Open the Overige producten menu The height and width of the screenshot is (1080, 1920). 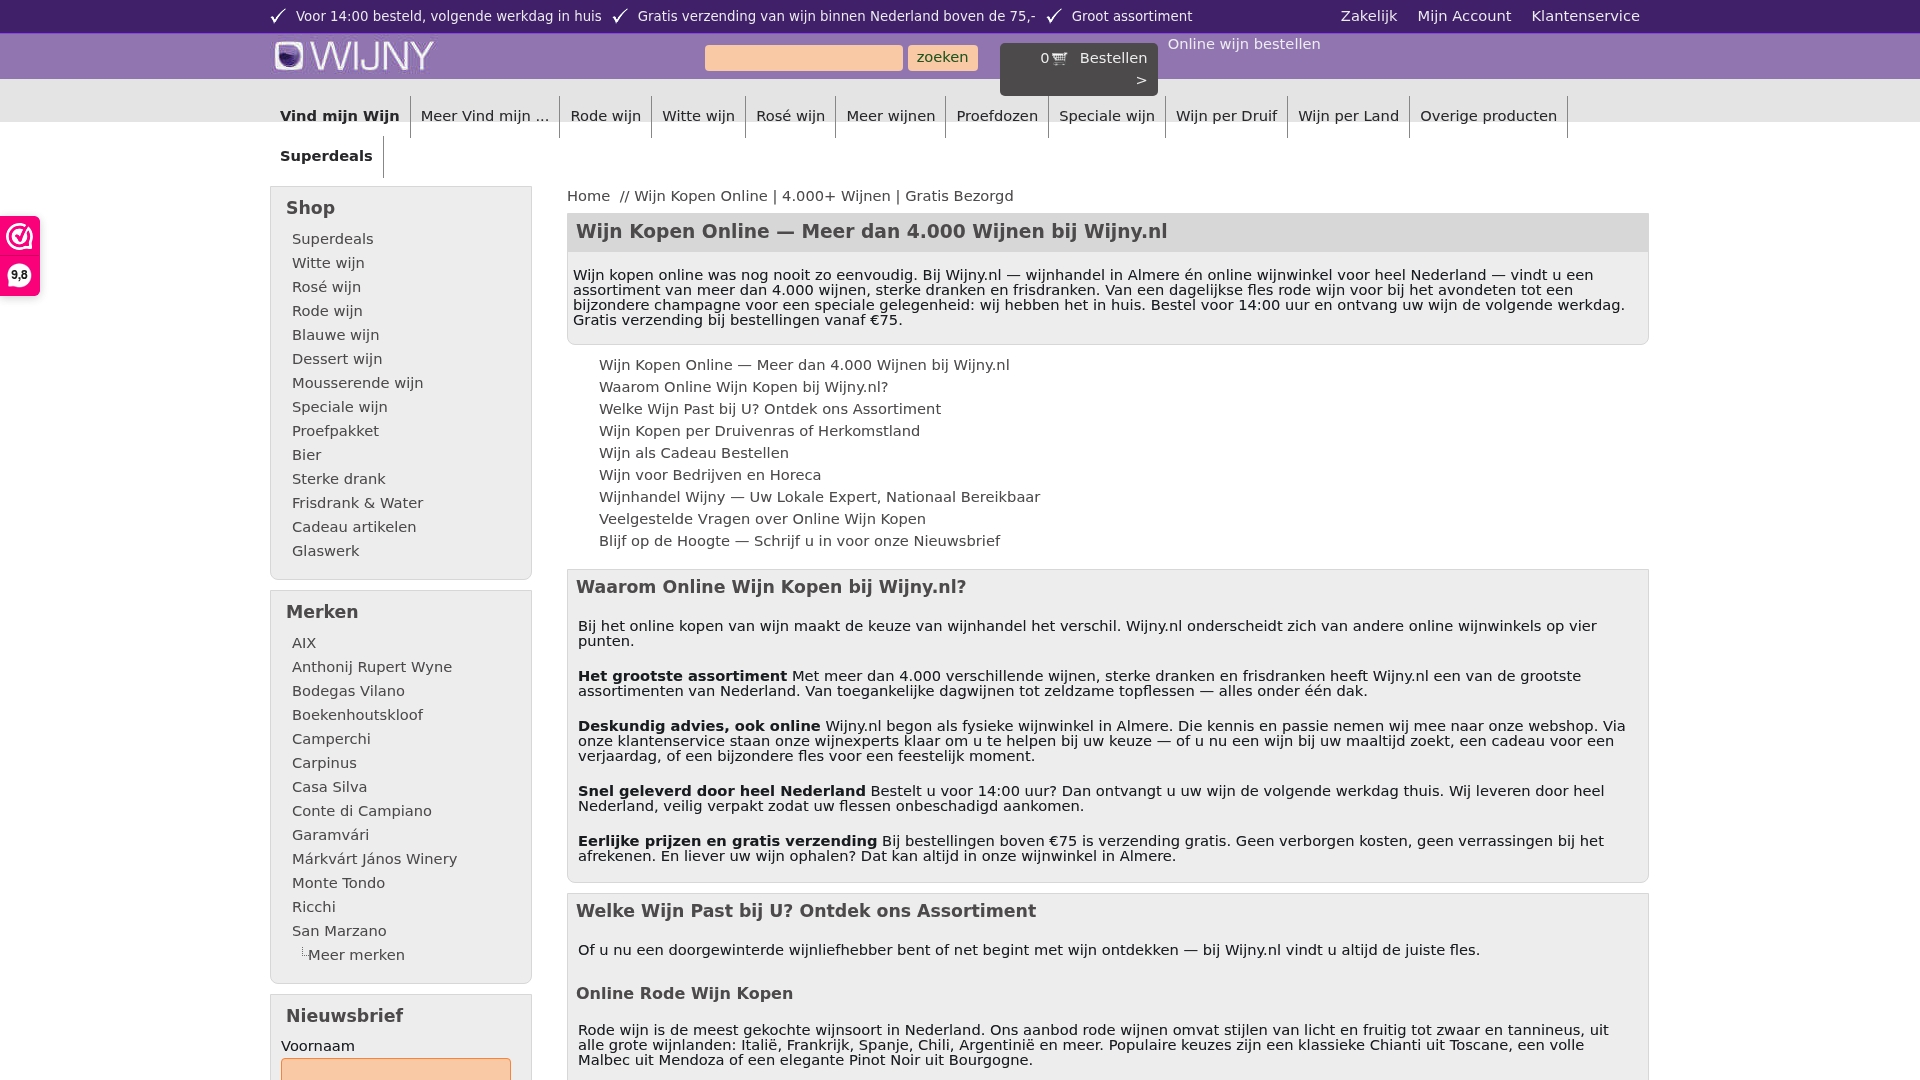(x=1488, y=116)
